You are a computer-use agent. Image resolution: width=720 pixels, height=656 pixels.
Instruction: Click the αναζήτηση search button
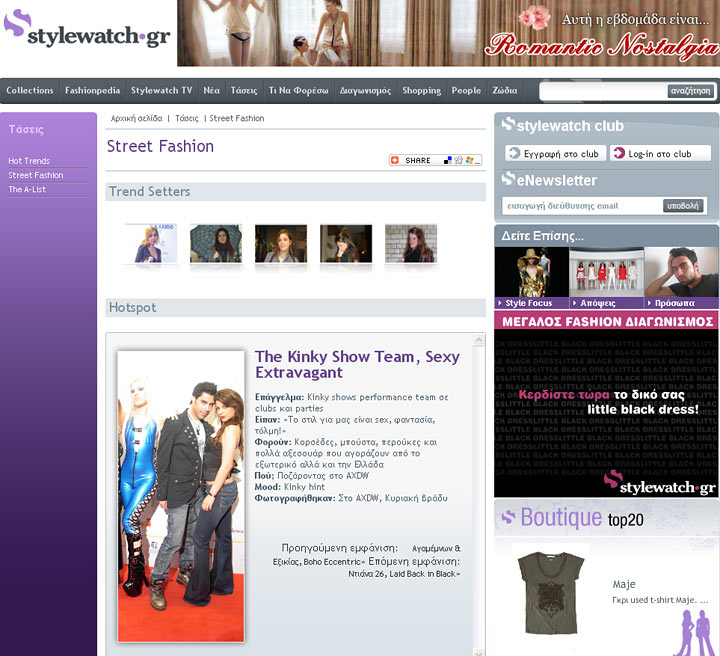[x=690, y=91]
